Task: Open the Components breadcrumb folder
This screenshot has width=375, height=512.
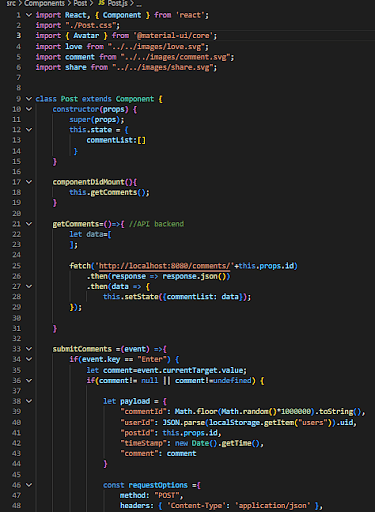Action: pyautogui.click(x=44, y=3)
